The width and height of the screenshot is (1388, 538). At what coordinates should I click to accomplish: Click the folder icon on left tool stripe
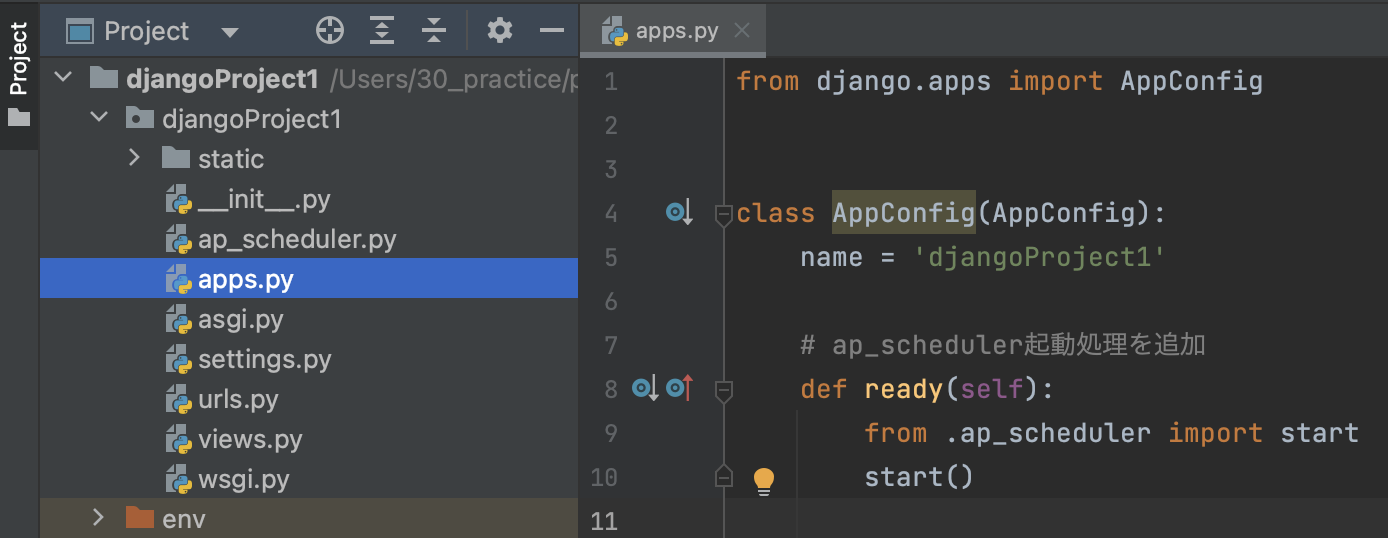[19, 117]
